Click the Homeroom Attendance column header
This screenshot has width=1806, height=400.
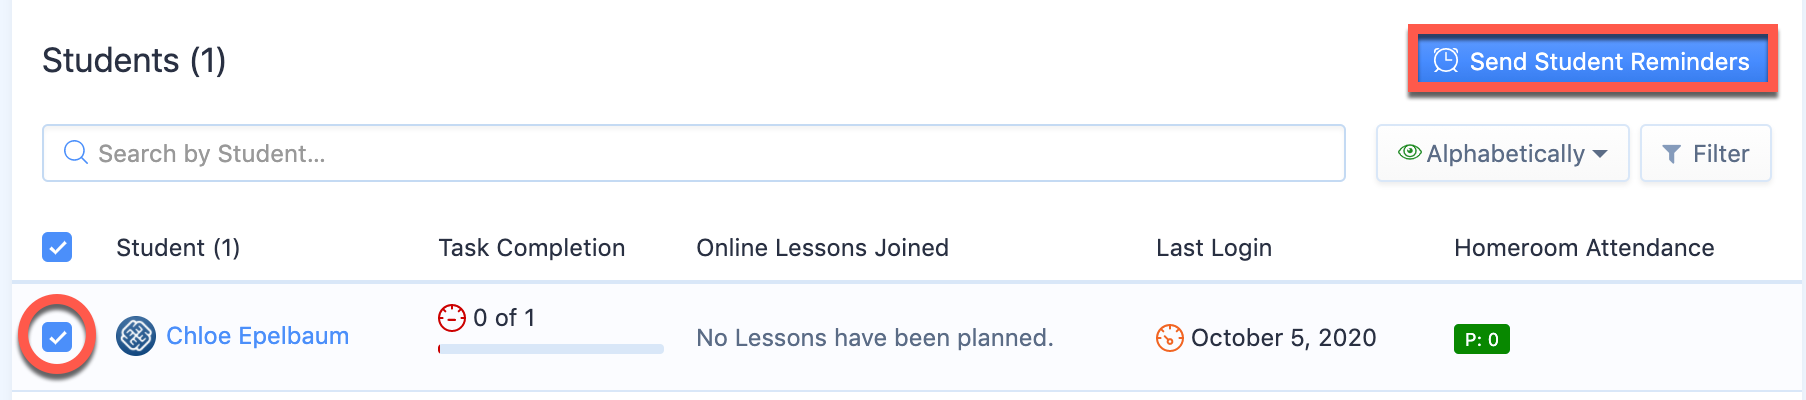coord(1584,248)
